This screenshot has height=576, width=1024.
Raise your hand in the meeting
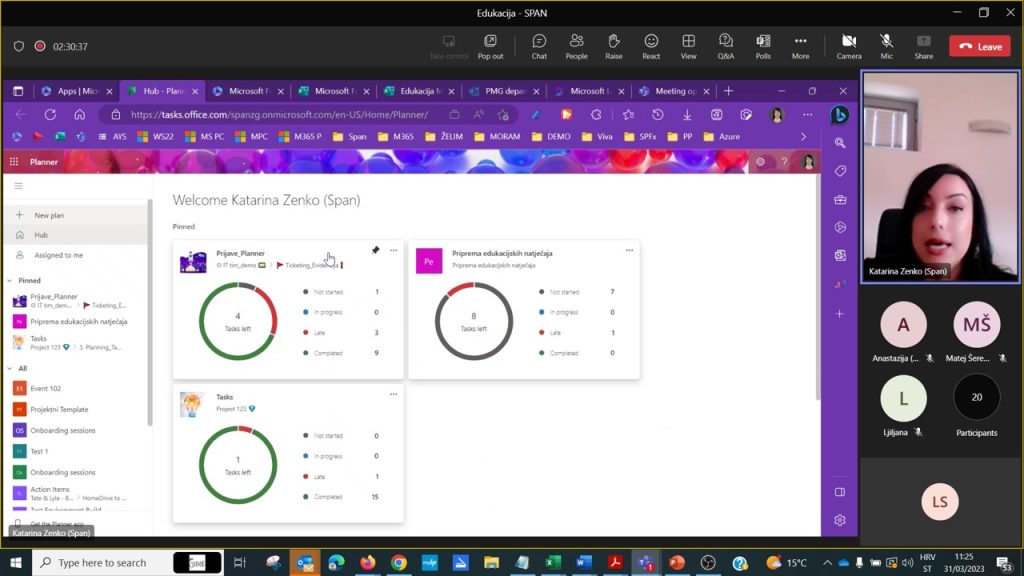coord(614,47)
